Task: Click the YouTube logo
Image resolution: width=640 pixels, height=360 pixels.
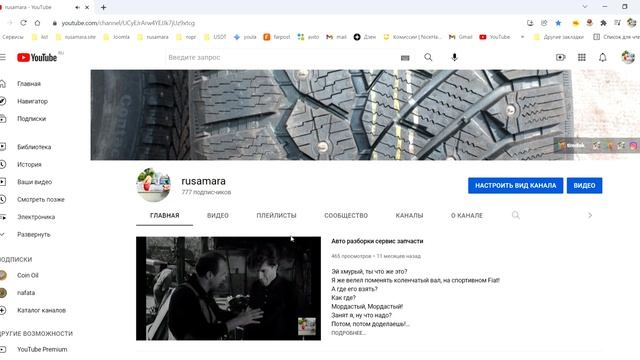Action: pos(37,58)
